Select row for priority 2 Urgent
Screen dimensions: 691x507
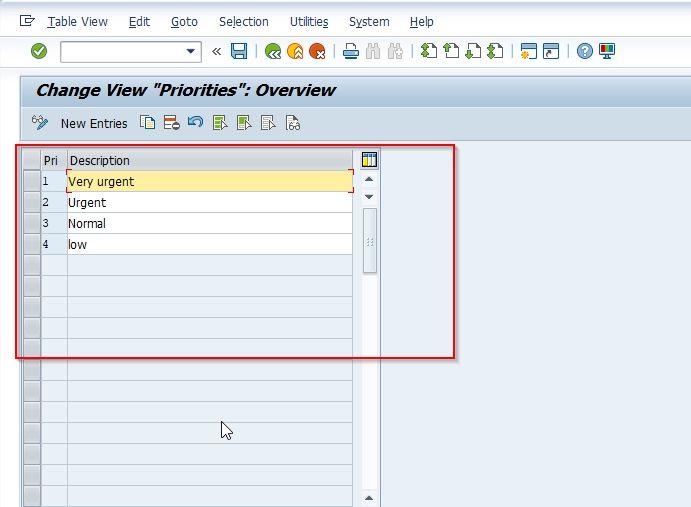point(32,202)
